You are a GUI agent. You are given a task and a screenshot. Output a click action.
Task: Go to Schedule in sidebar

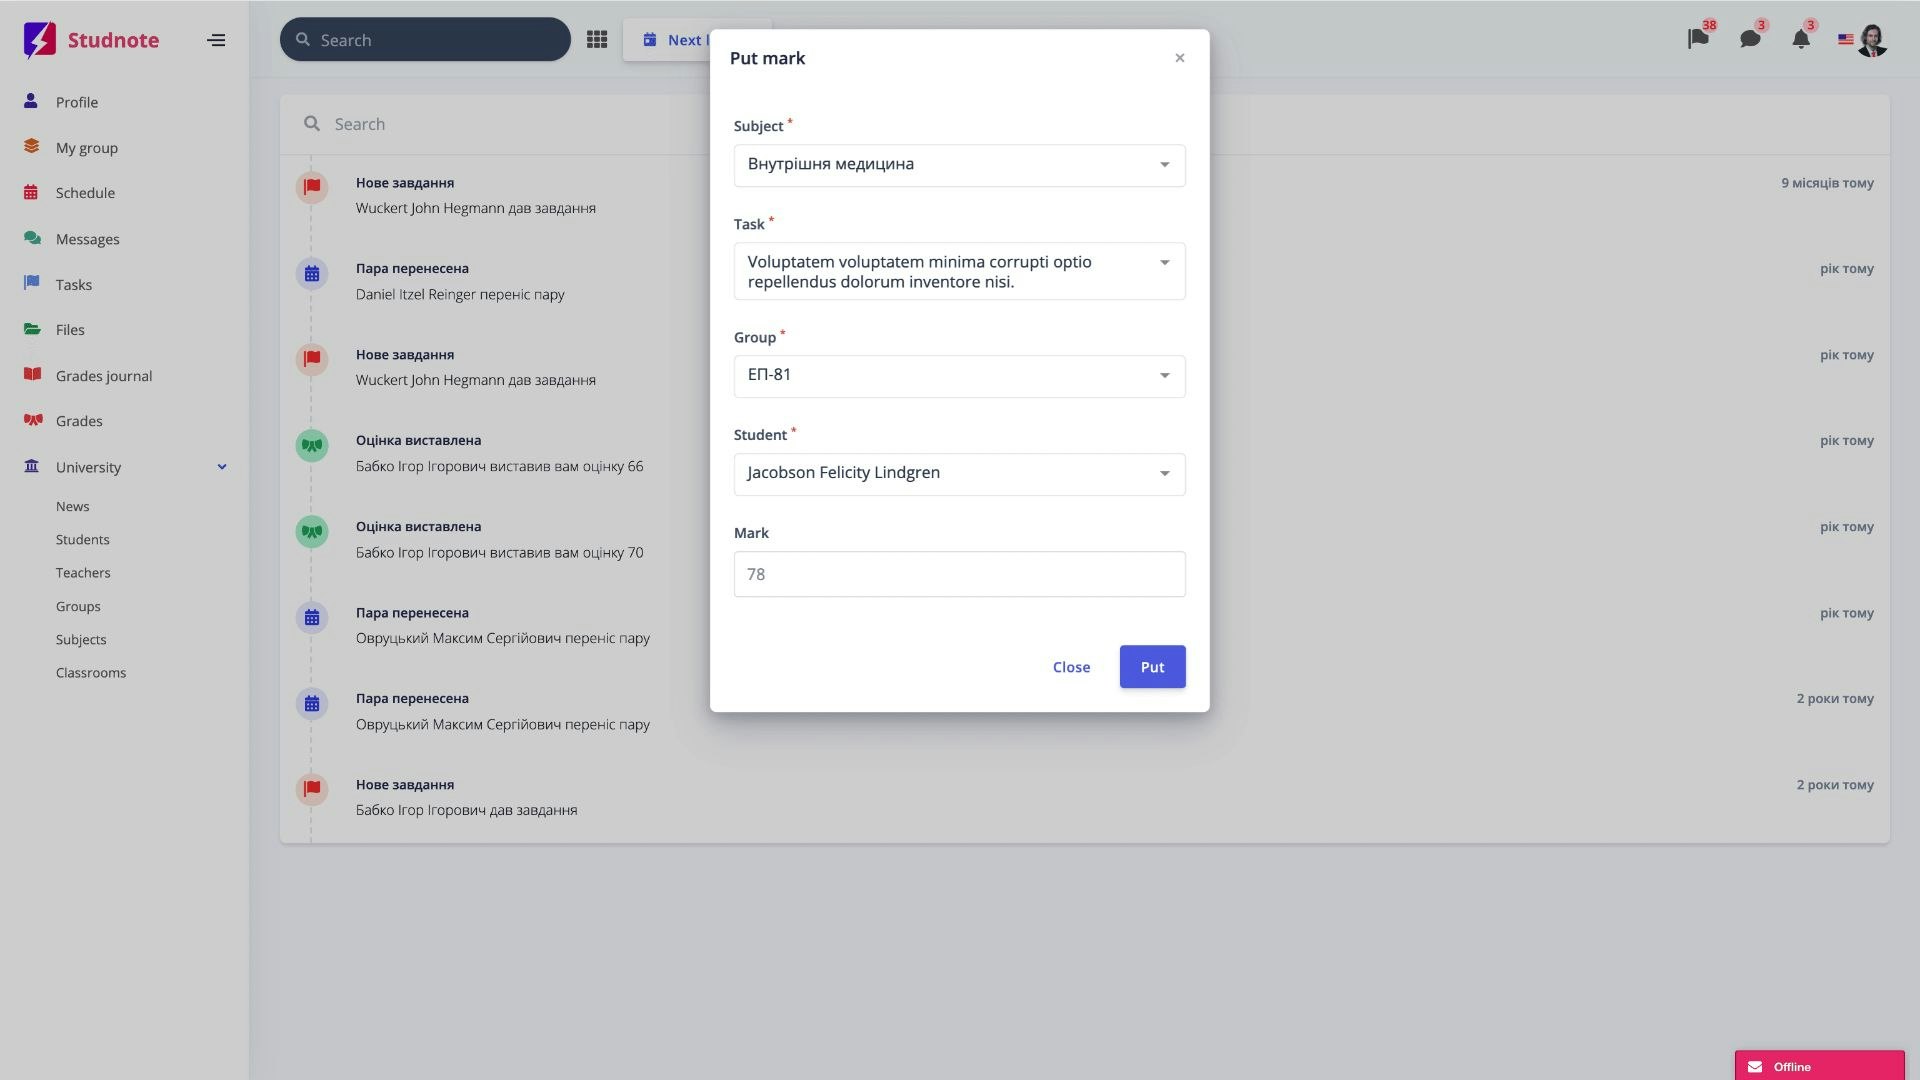pyautogui.click(x=85, y=193)
